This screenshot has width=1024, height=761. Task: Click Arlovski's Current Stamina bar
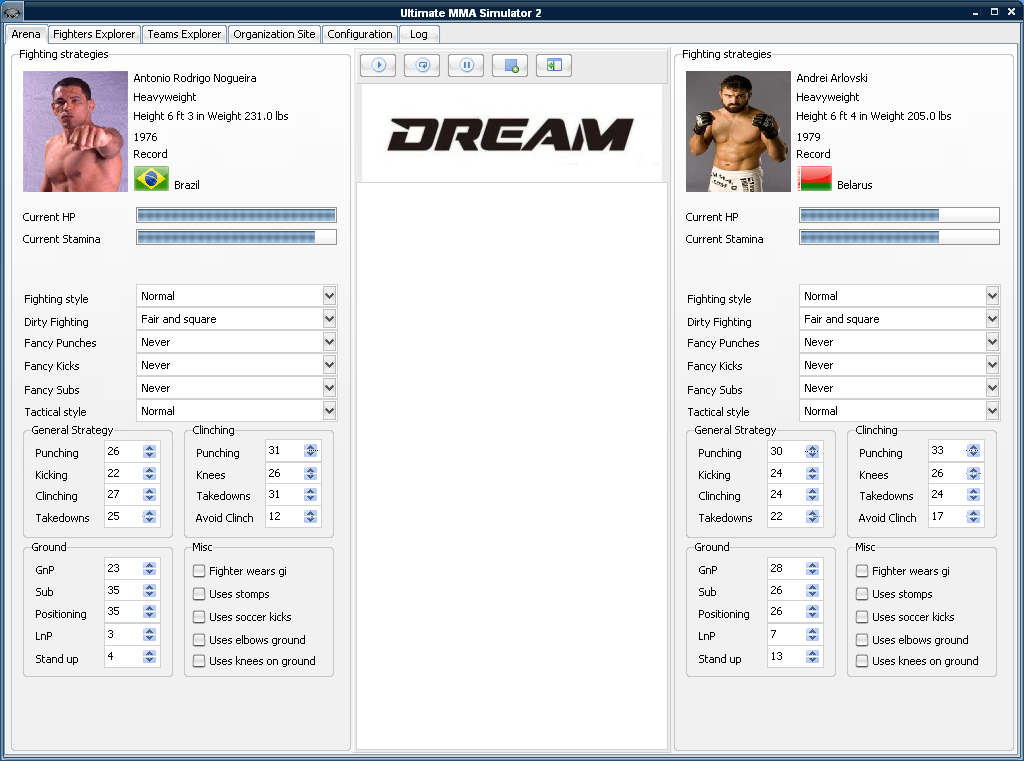pos(899,237)
